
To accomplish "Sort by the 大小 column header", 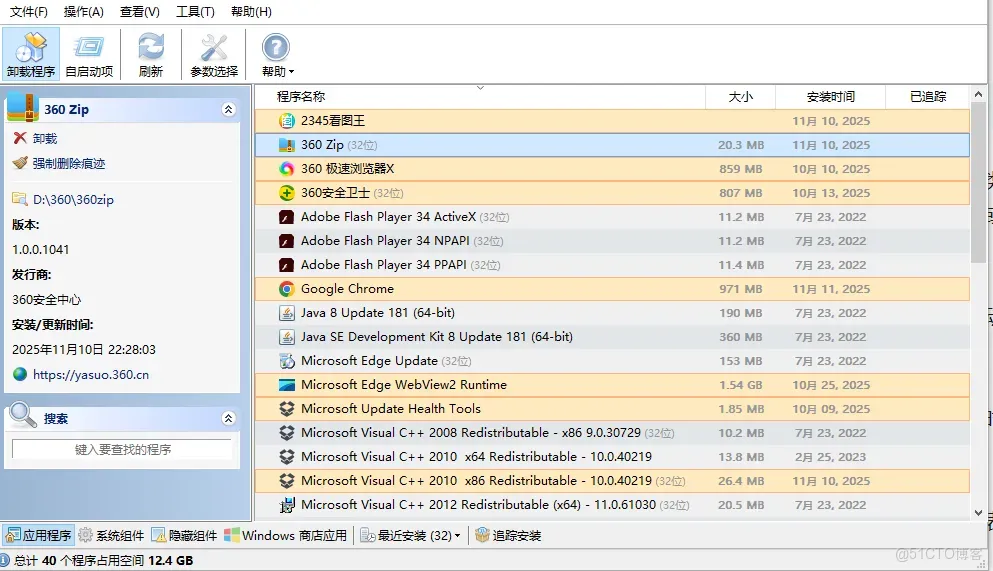I will [x=740, y=97].
